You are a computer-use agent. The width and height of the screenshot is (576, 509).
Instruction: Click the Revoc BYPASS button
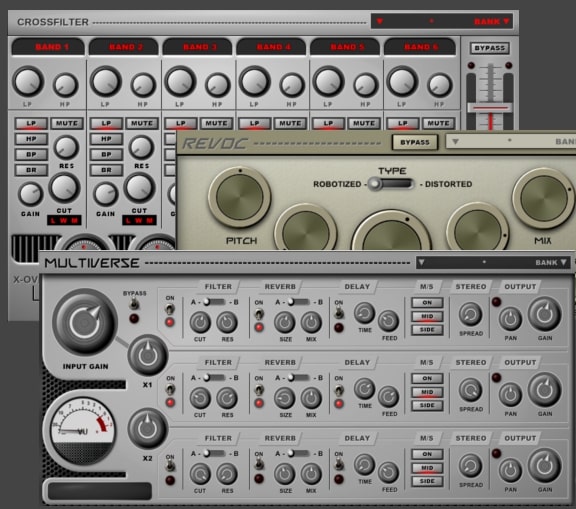click(415, 142)
